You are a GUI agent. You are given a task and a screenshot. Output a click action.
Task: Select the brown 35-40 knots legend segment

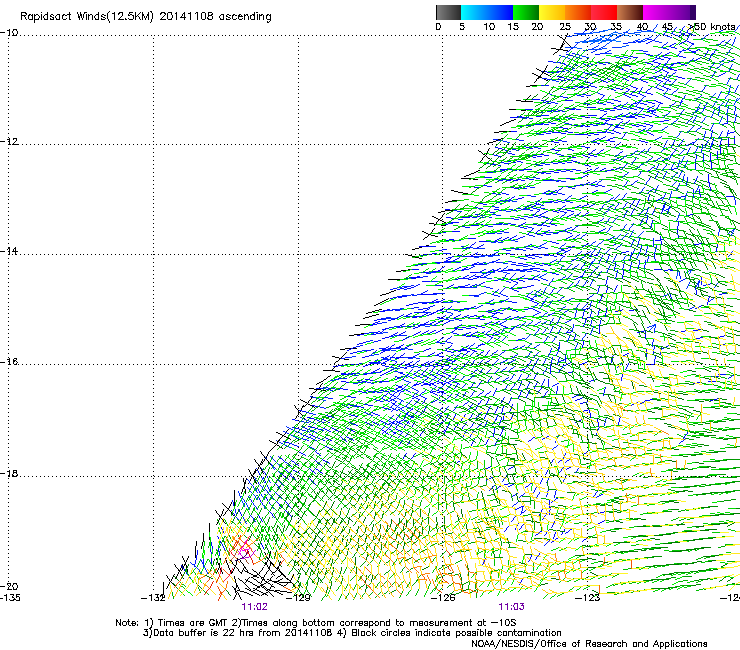point(630,12)
